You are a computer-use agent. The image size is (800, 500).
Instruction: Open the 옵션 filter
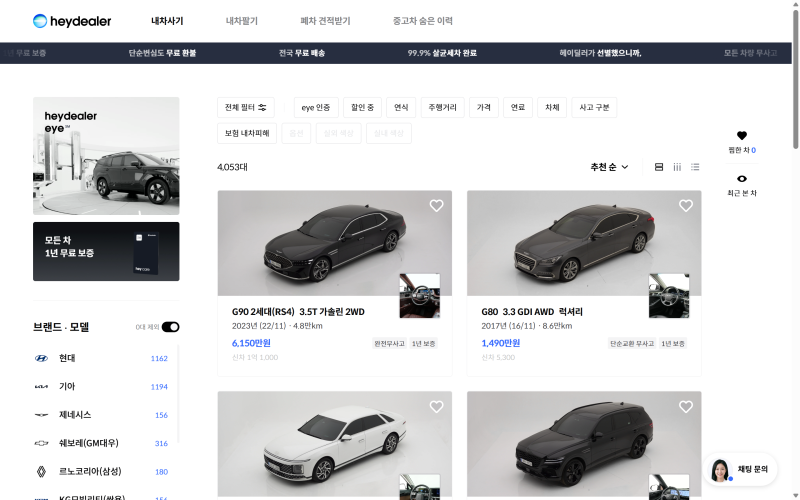pos(296,133)
